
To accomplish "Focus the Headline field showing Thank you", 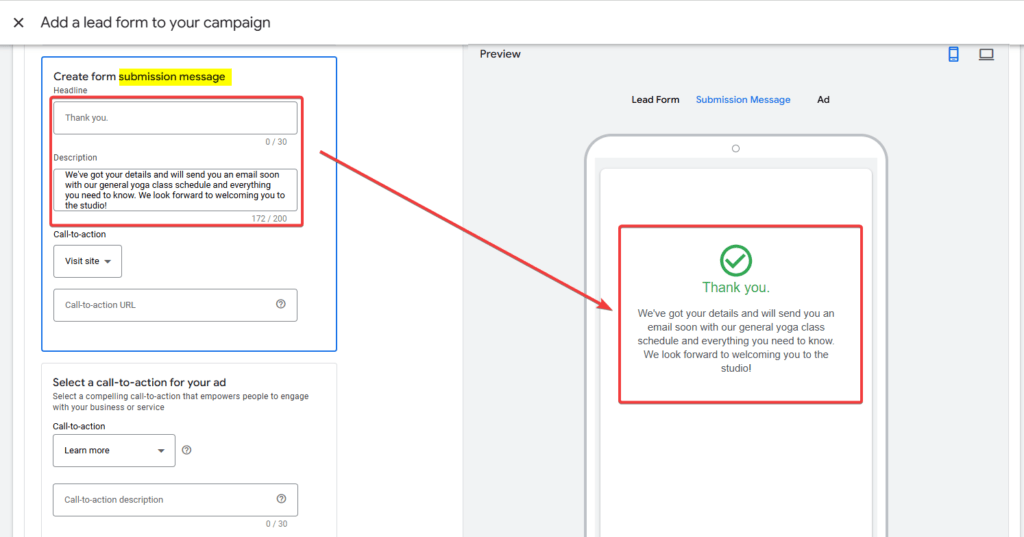I will (175, 118).
